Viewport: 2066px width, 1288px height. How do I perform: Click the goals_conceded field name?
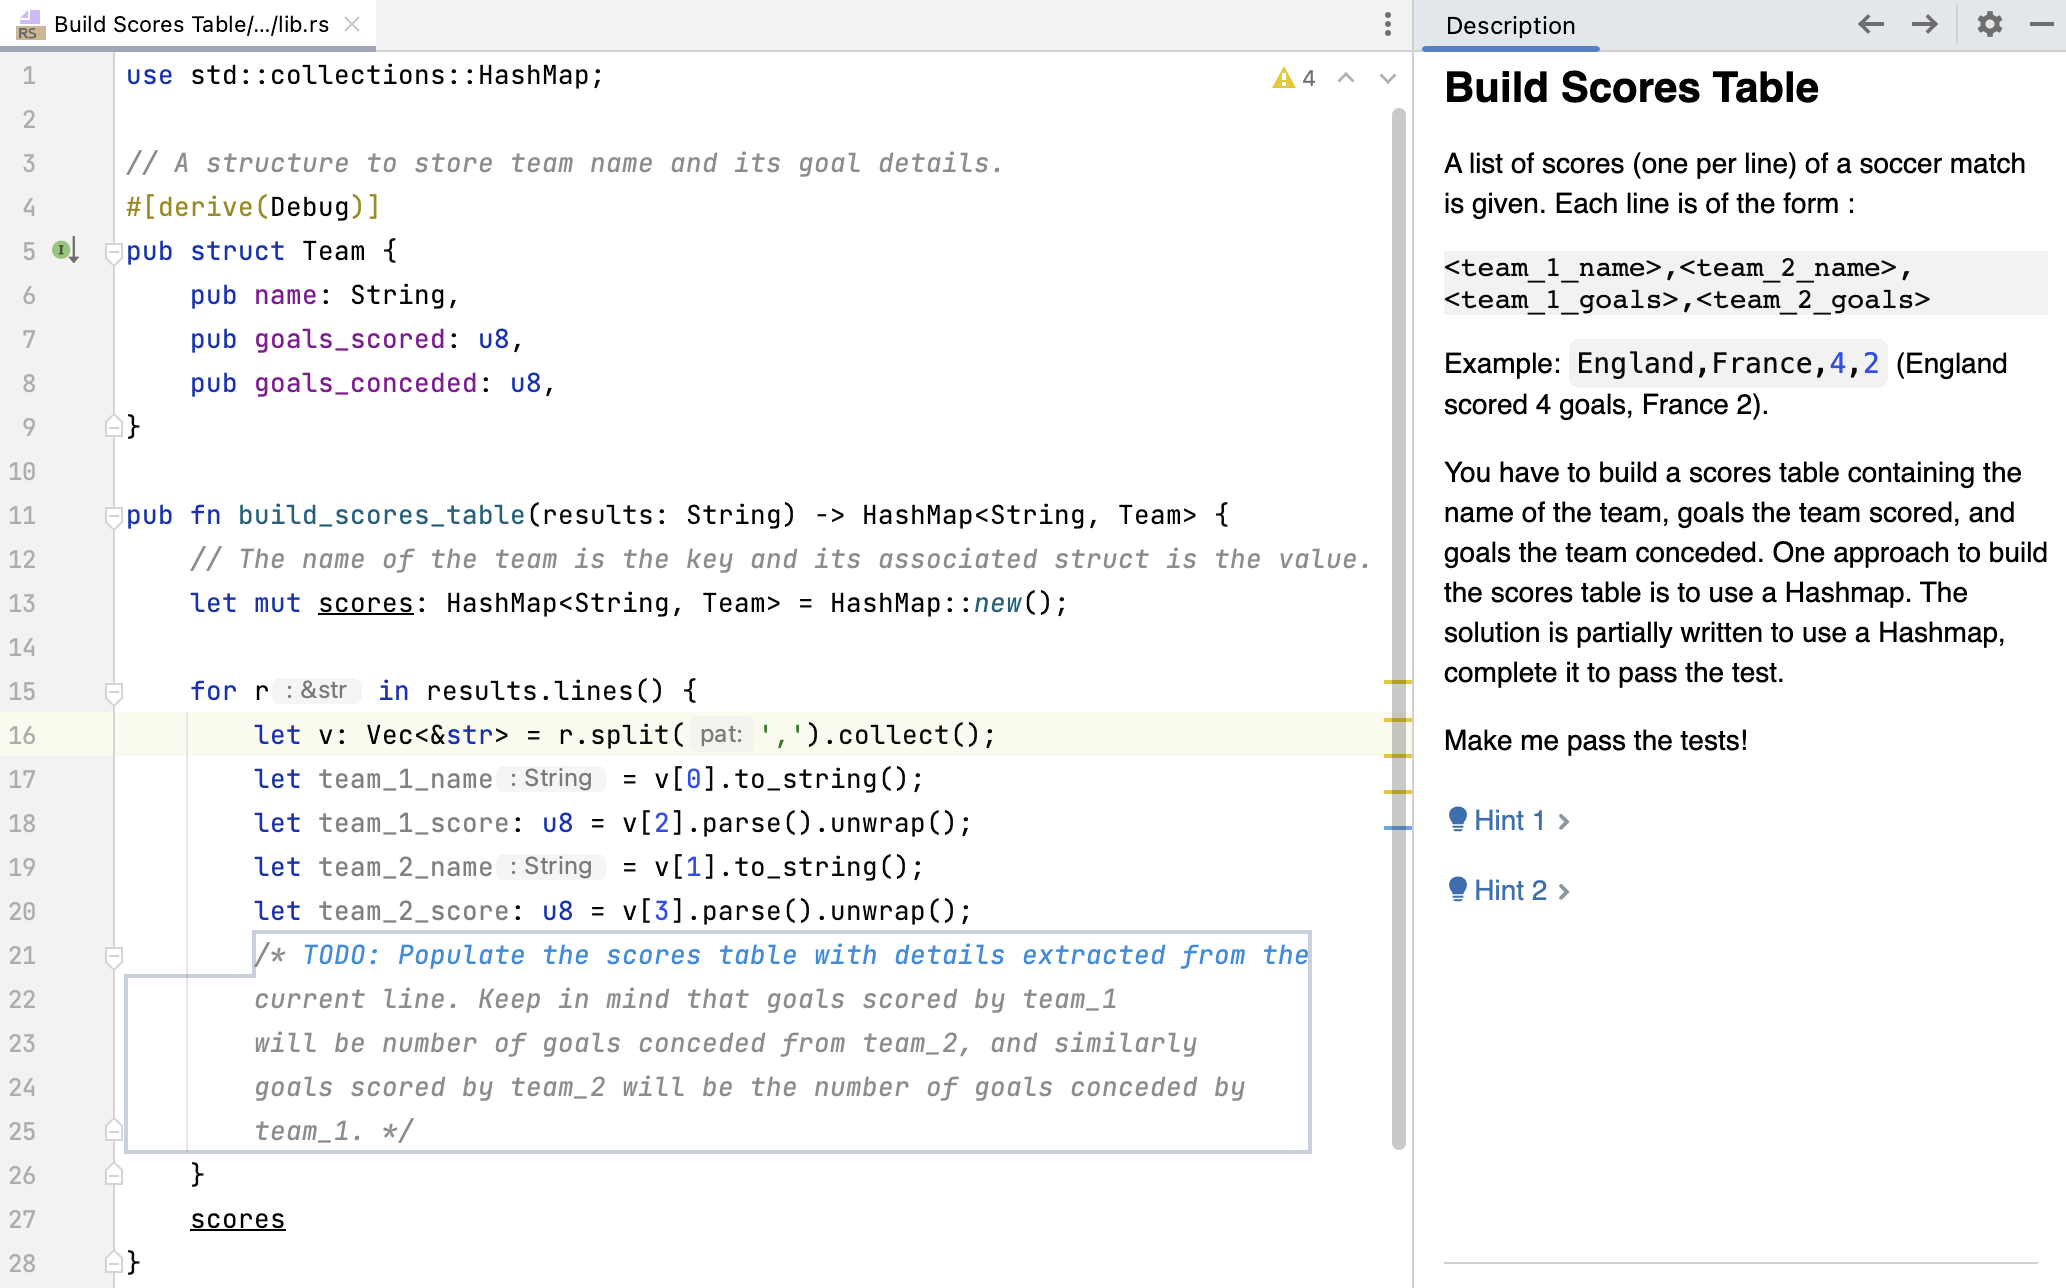coord(366,384)
